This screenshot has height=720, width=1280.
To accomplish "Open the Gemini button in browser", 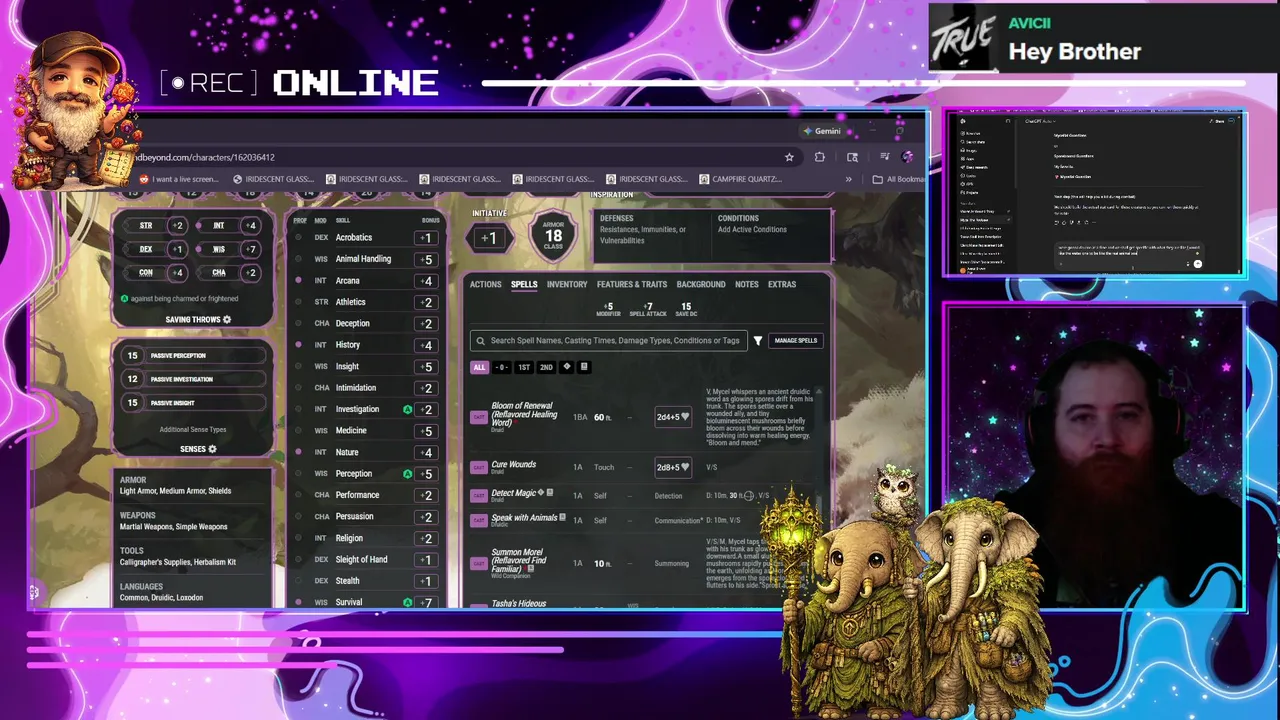I will tap(822, 131).
